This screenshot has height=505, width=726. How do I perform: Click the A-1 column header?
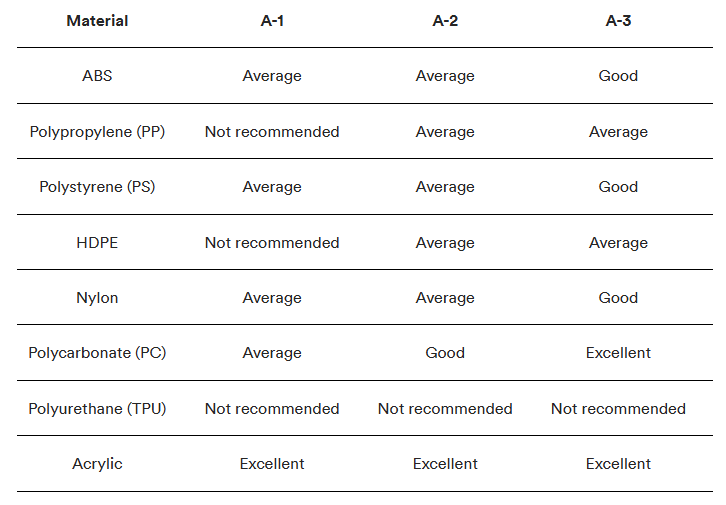pyautogui.click(x=272, y=21)
